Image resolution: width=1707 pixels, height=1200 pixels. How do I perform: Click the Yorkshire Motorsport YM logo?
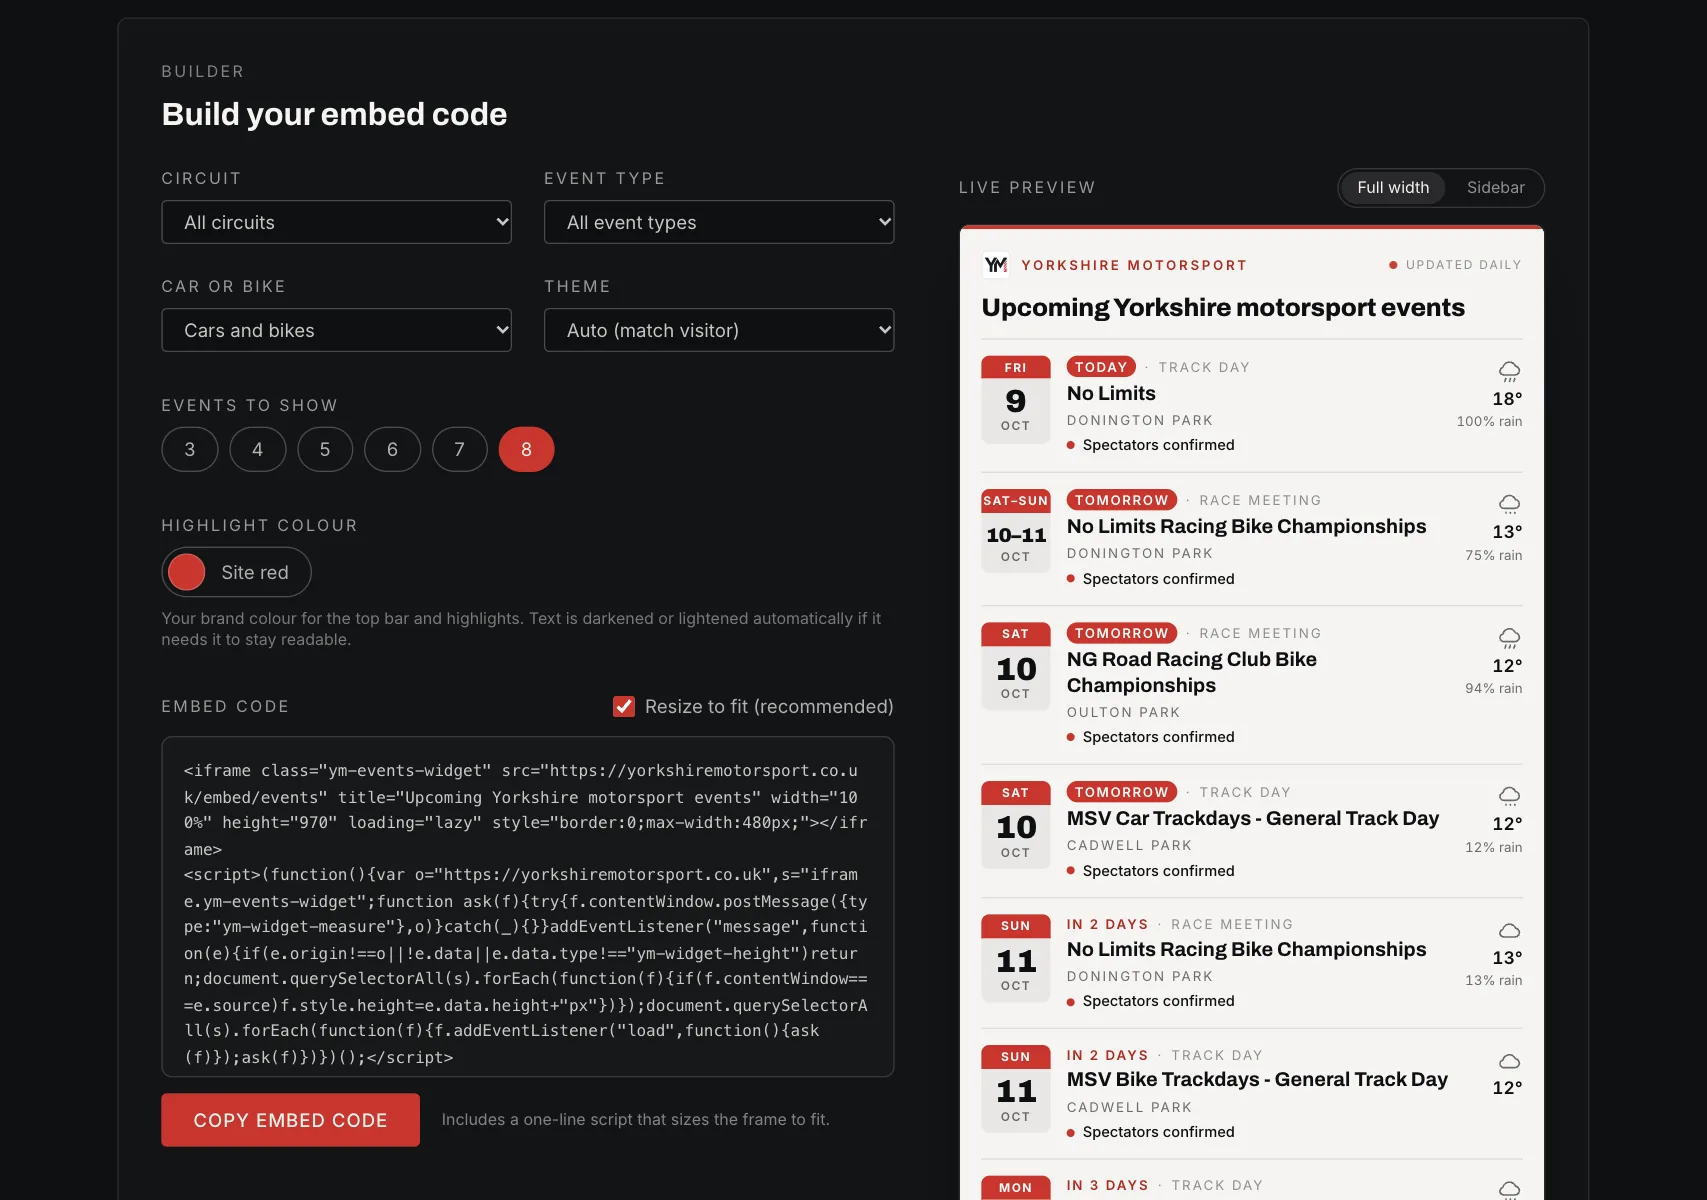996,265
